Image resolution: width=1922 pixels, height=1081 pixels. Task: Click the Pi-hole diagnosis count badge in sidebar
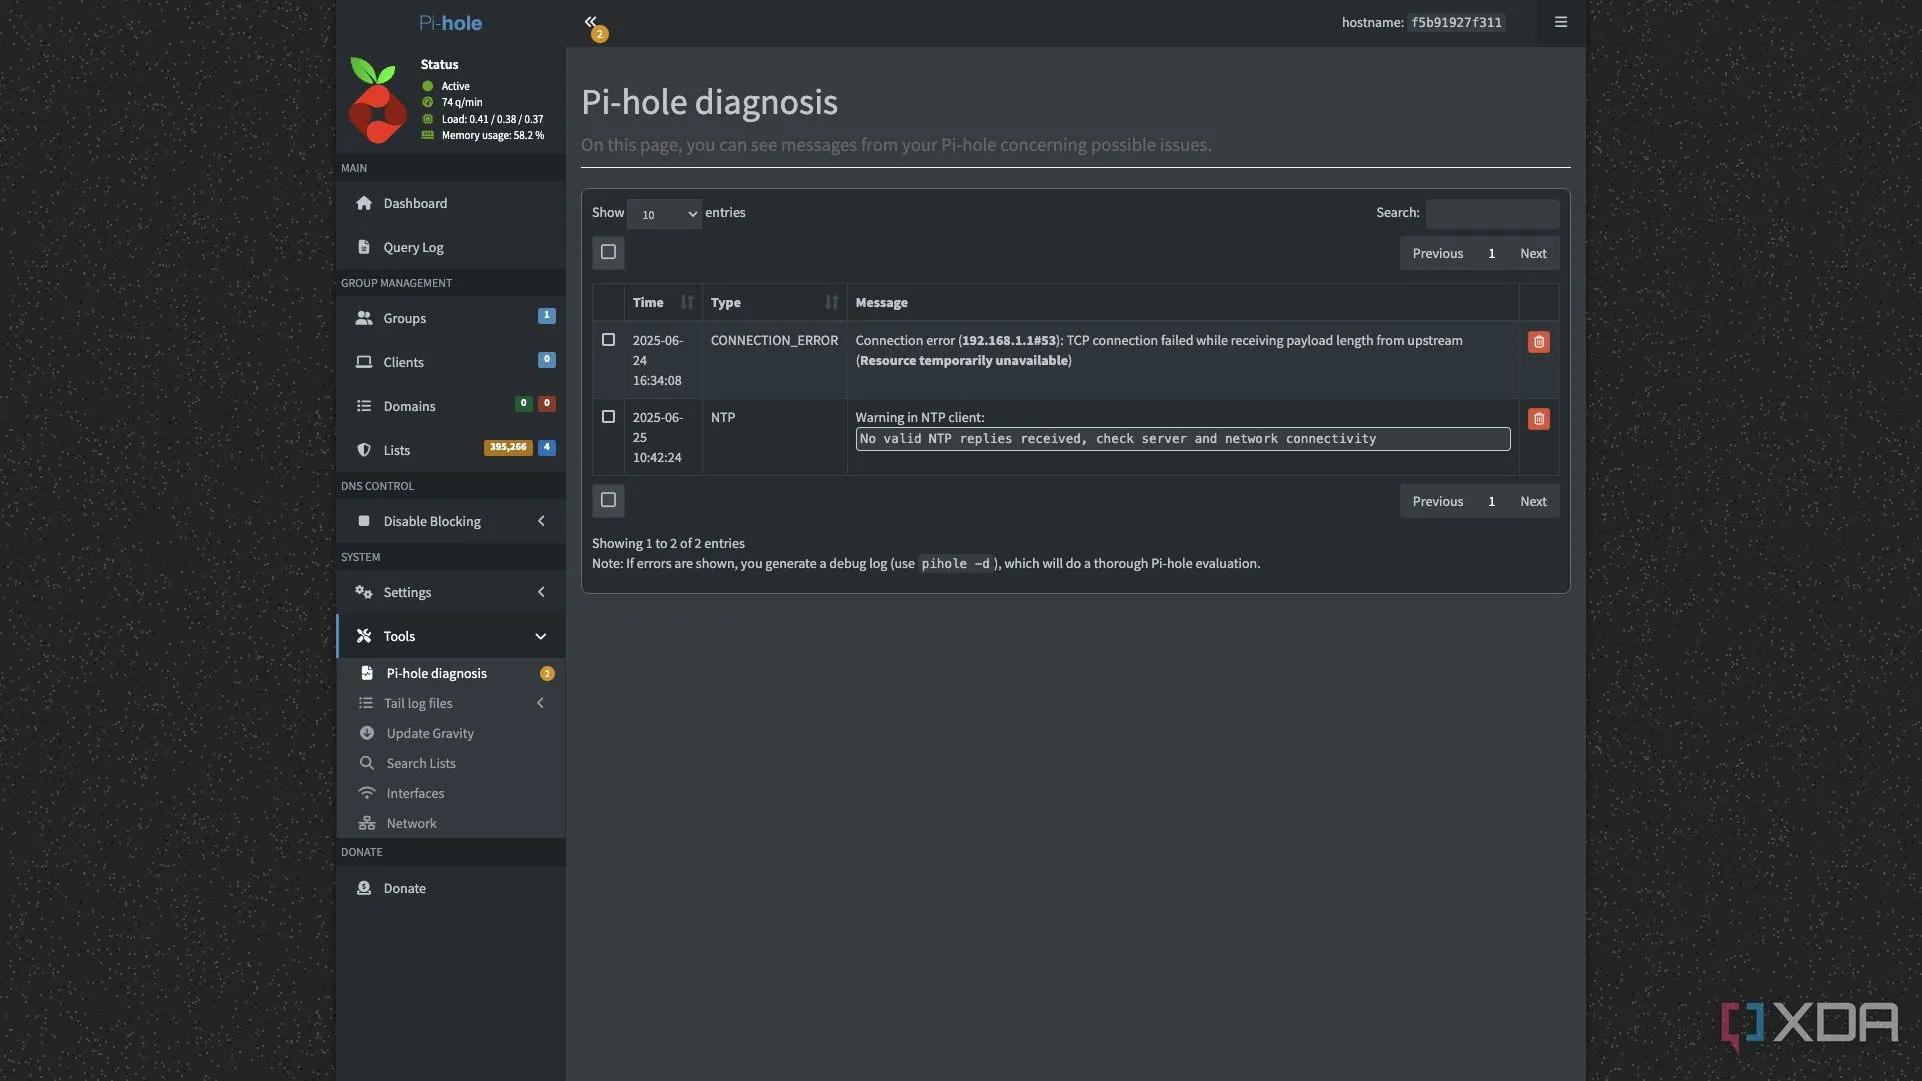pyautogui.click(x=547, y=673)
